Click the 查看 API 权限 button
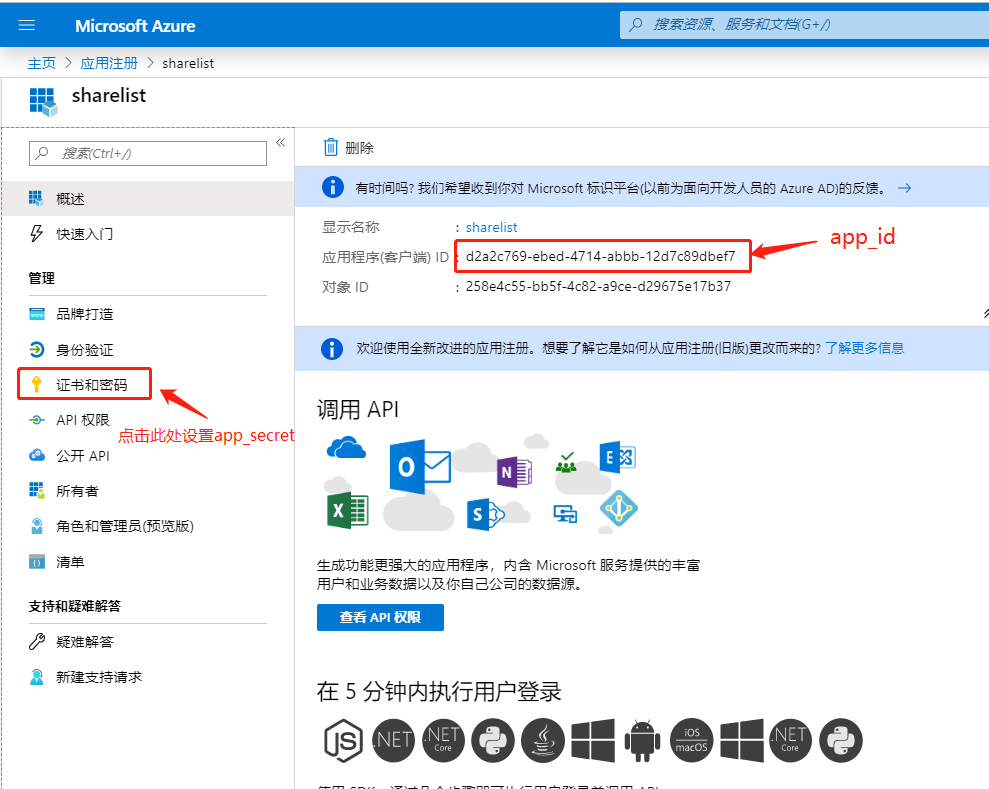The image size is (989, 789). click(x=380, y=617)
